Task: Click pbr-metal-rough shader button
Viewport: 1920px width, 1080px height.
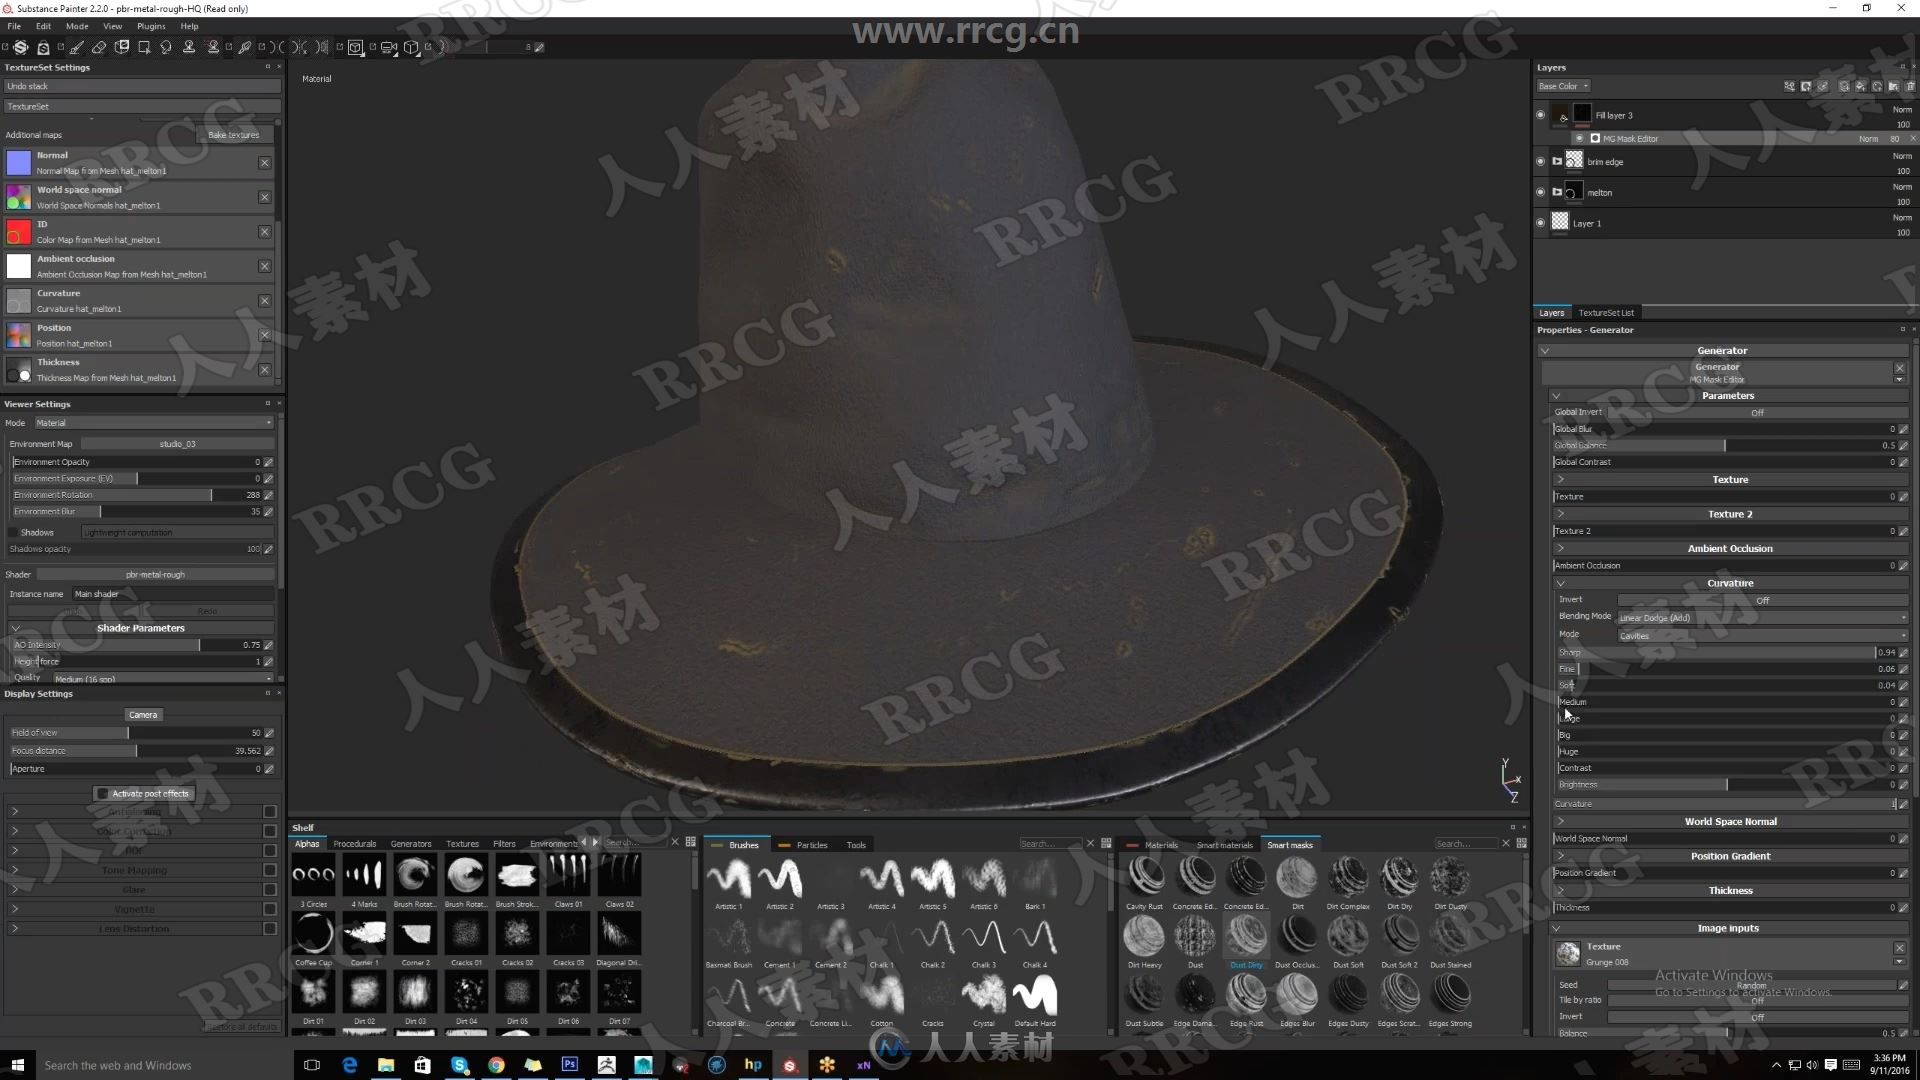Action: [155, 575]
